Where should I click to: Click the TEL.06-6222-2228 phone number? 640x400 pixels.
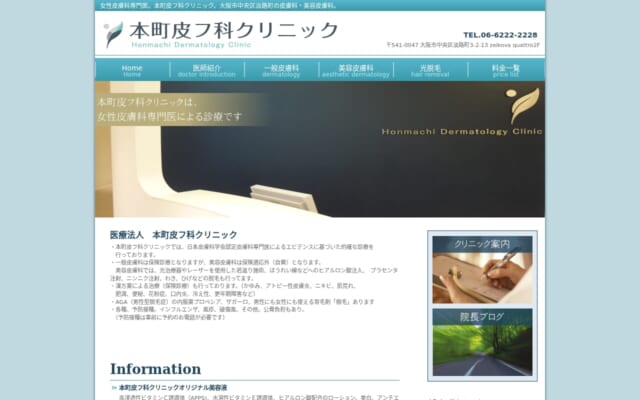(x=500, y=35)
